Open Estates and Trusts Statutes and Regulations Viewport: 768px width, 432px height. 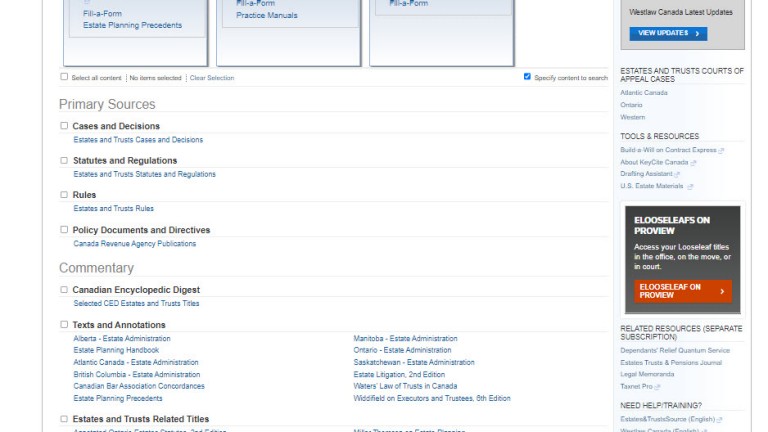point(144,174)
